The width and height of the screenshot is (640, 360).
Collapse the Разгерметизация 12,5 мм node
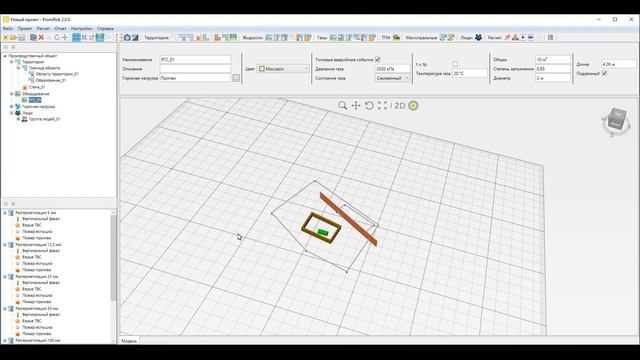[x=5, y=245]
